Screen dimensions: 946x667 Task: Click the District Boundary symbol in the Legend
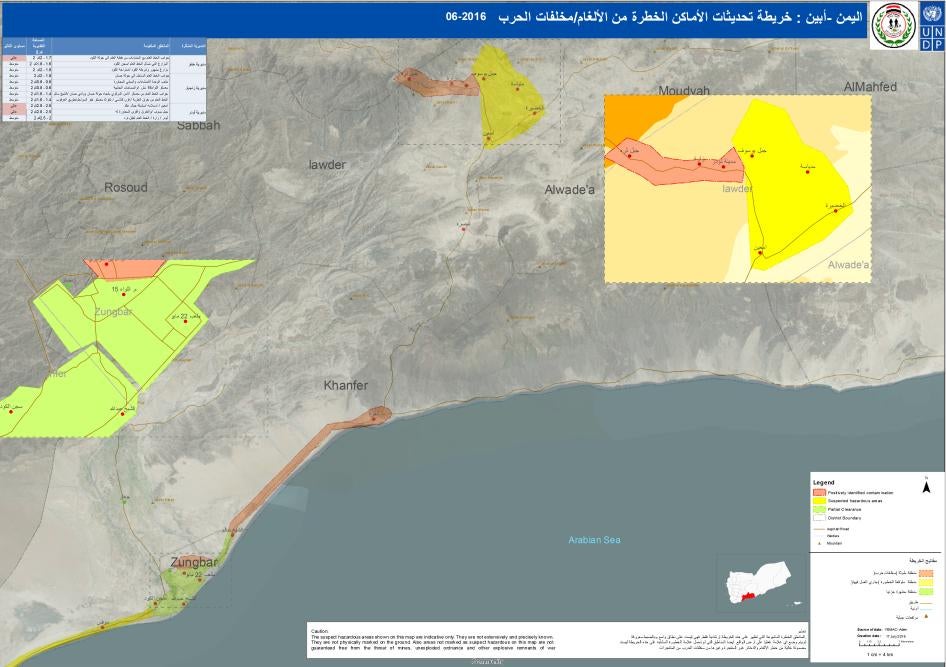[x=819, y=517]
